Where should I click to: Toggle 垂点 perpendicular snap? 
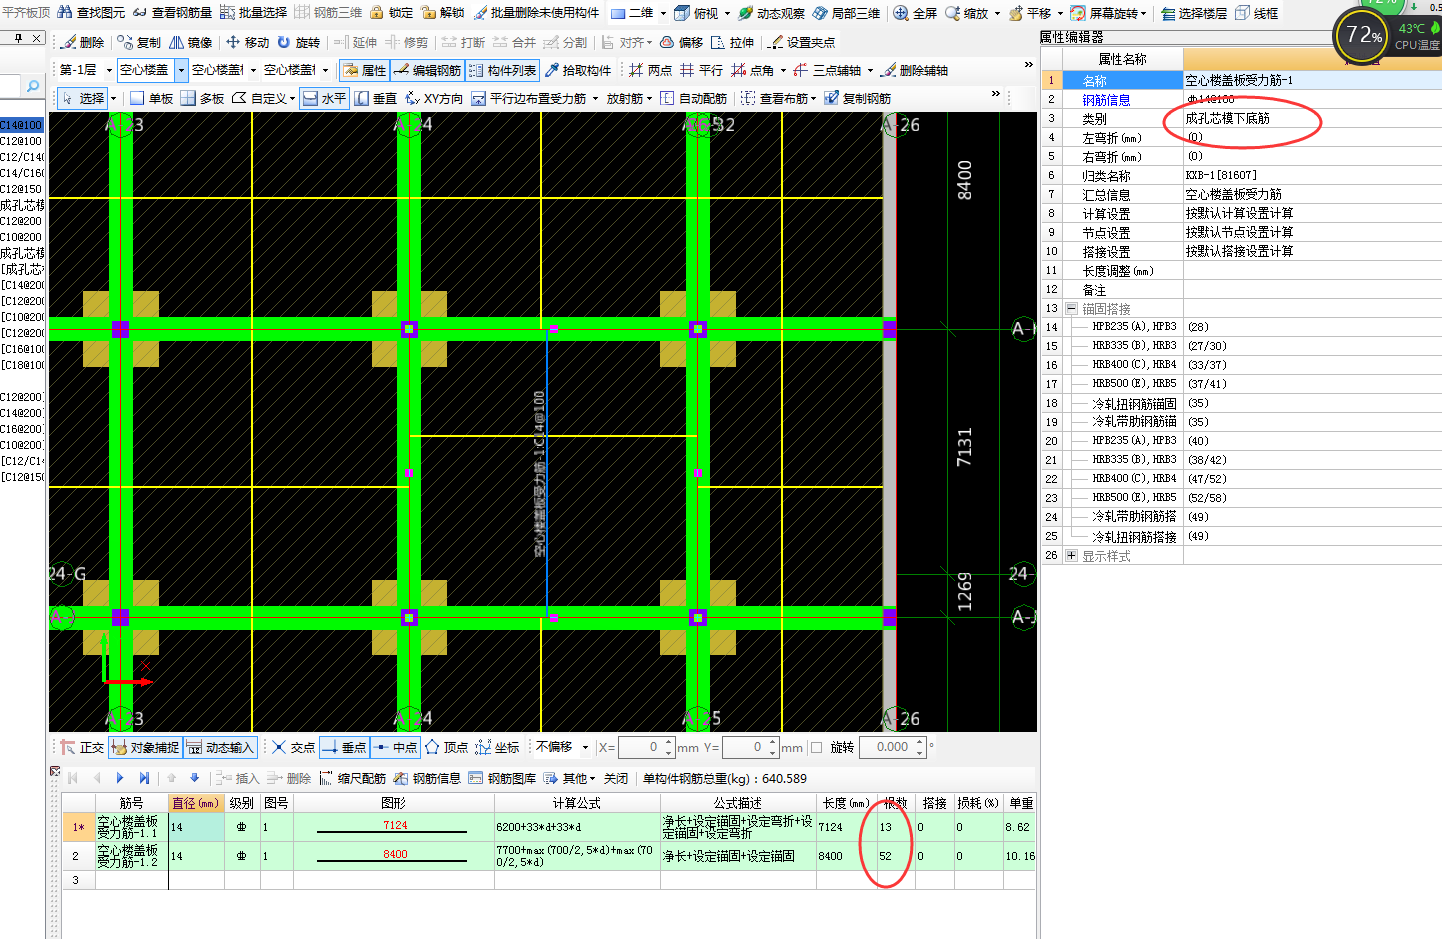(344, 747)
